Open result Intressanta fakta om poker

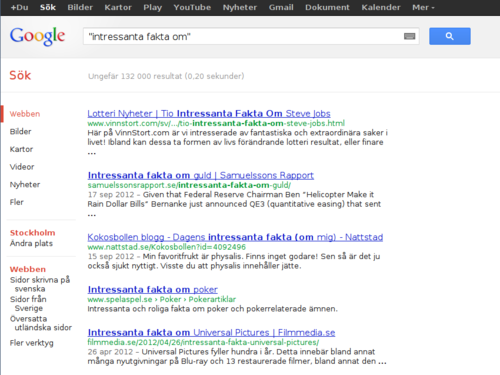(153, 290)
